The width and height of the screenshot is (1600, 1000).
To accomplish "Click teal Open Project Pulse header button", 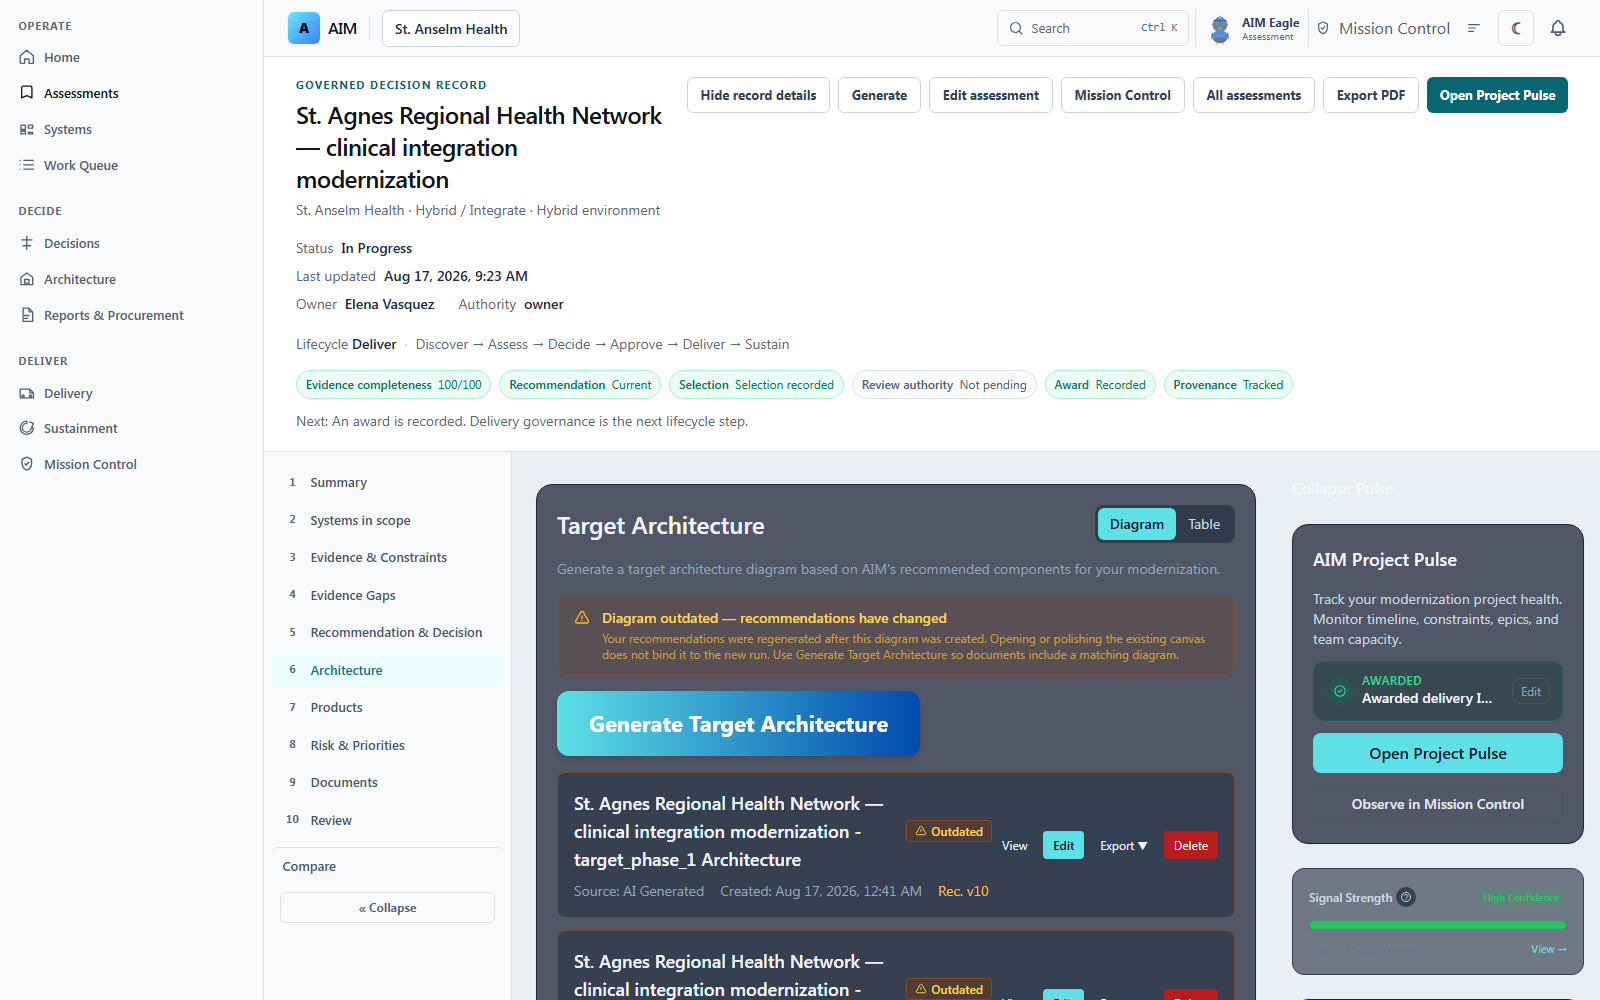I will (x=1497, y=95).
